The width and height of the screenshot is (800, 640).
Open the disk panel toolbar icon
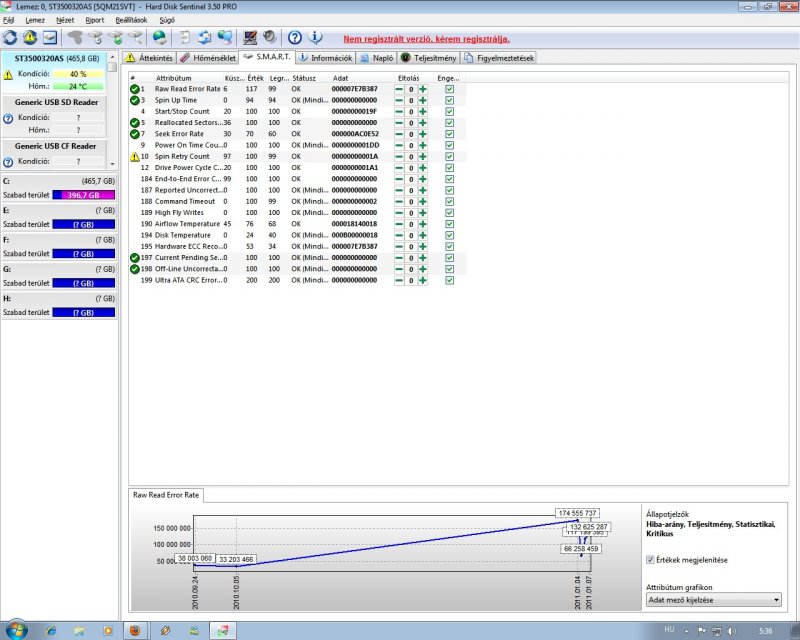[49, 37]
